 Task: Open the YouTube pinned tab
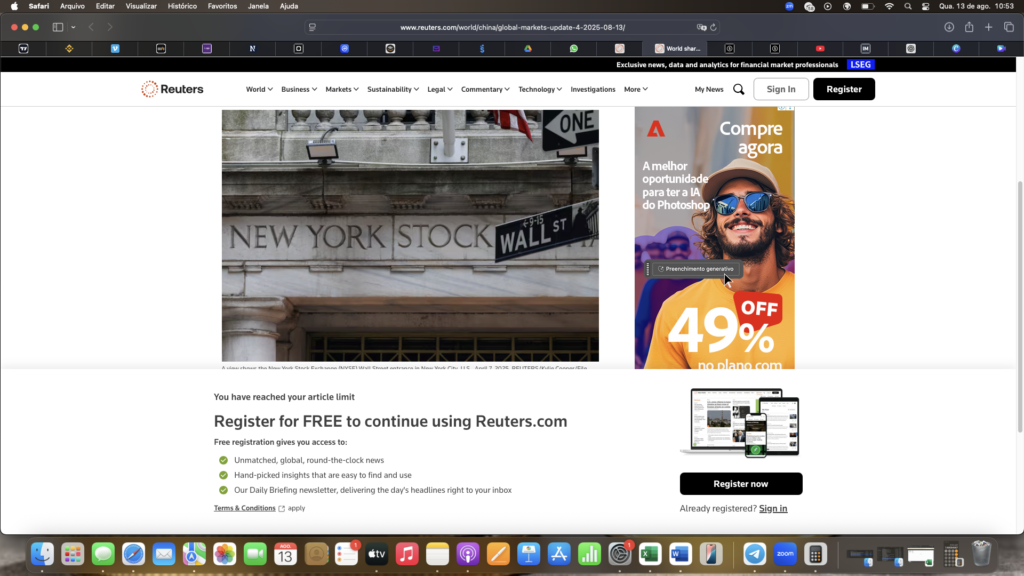tap(820, 48)
